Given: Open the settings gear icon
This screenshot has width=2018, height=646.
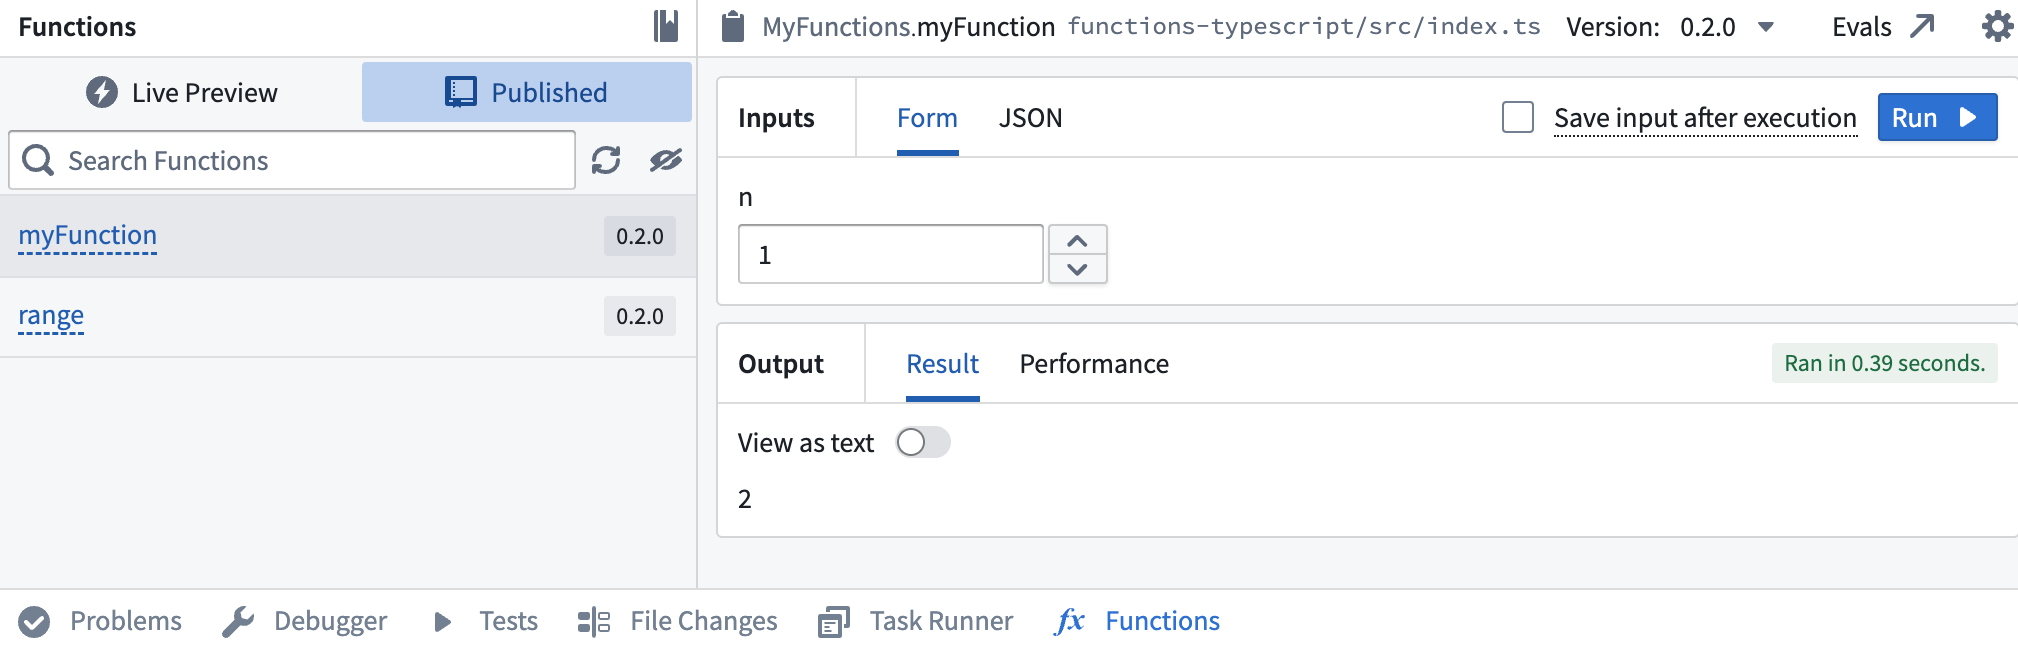Looking at the screenshot, I should [x=1997, y=26].
